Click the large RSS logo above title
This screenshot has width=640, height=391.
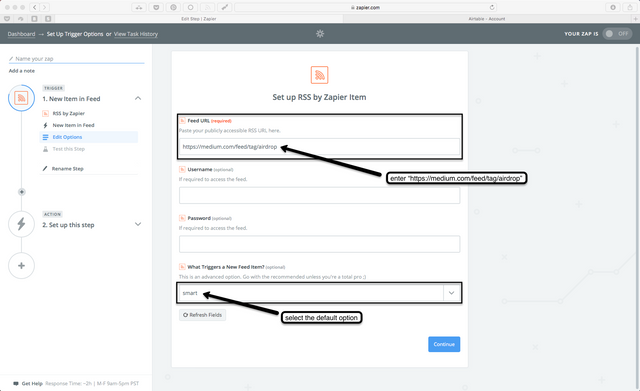(x=320, y=75)
